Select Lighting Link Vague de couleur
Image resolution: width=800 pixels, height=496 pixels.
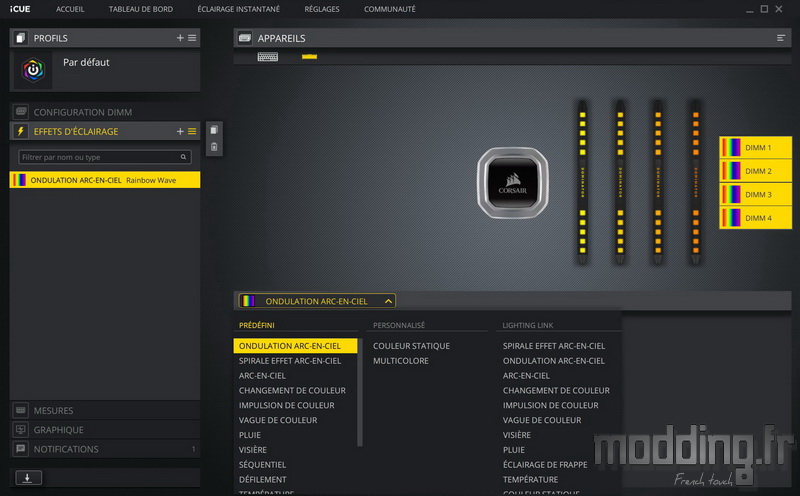click(542, 420)
